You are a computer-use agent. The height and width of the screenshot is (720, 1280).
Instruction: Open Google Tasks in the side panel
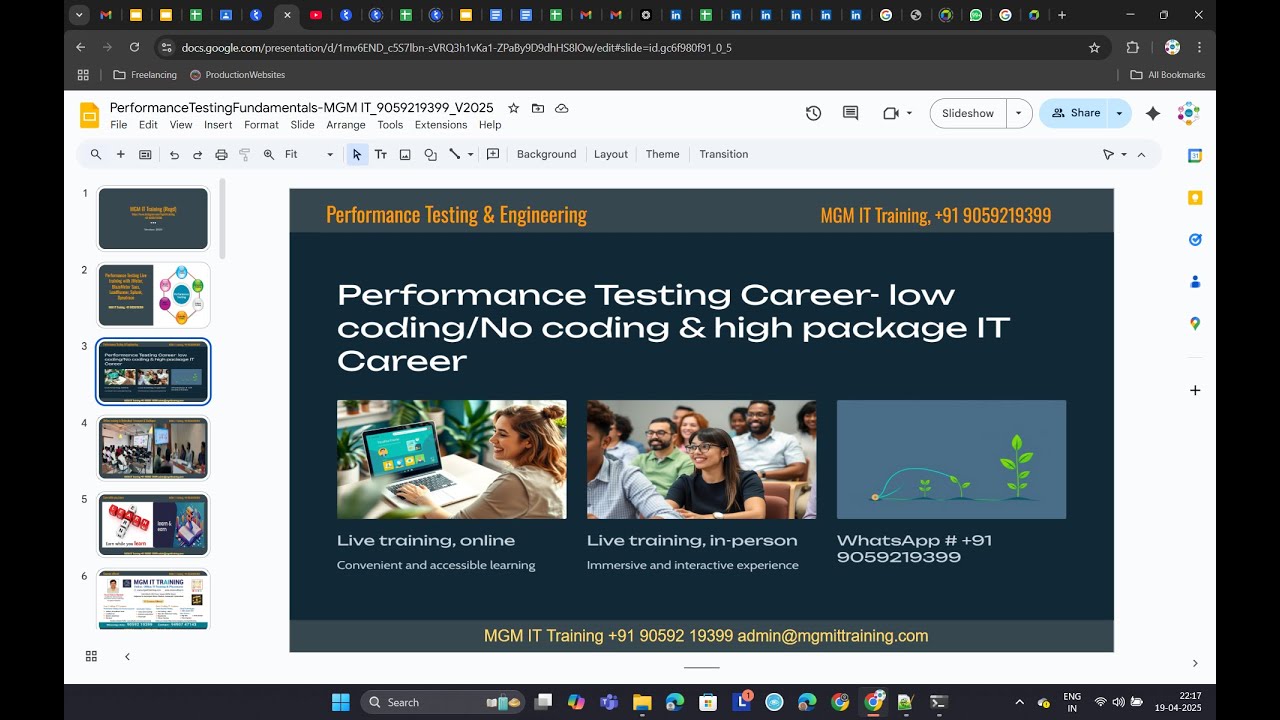1195,240
